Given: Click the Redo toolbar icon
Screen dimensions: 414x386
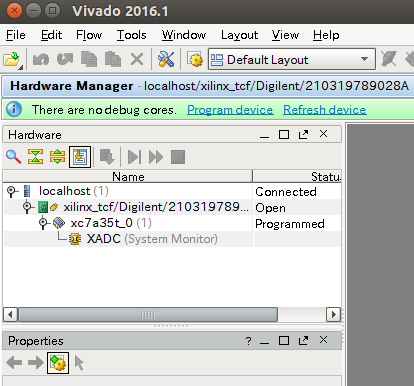Looking at the screenshot, I should (65, 60).
